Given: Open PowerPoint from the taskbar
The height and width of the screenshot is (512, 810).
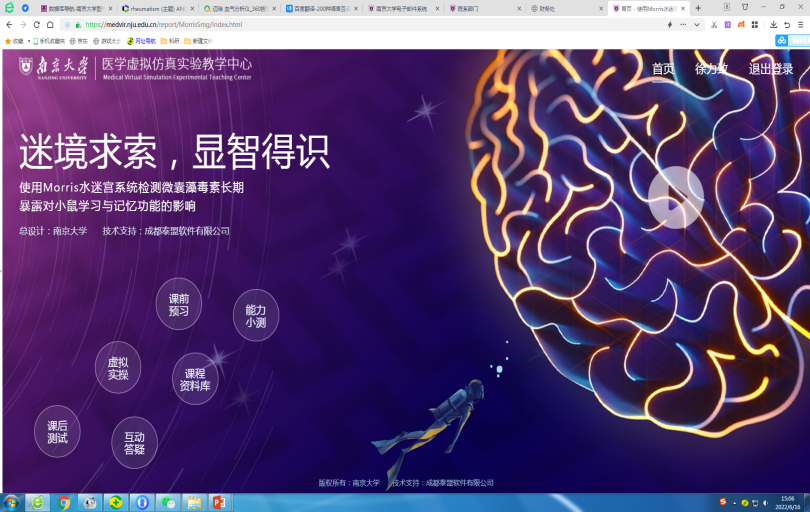Looking at the screenshot, I should (x=219, y=502).
